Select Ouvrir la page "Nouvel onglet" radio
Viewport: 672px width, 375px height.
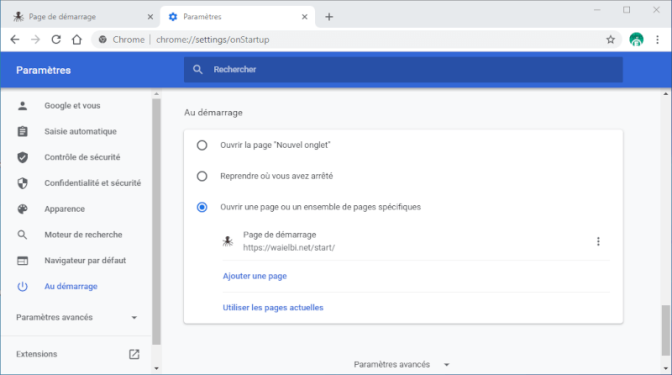tap(202, 145)
